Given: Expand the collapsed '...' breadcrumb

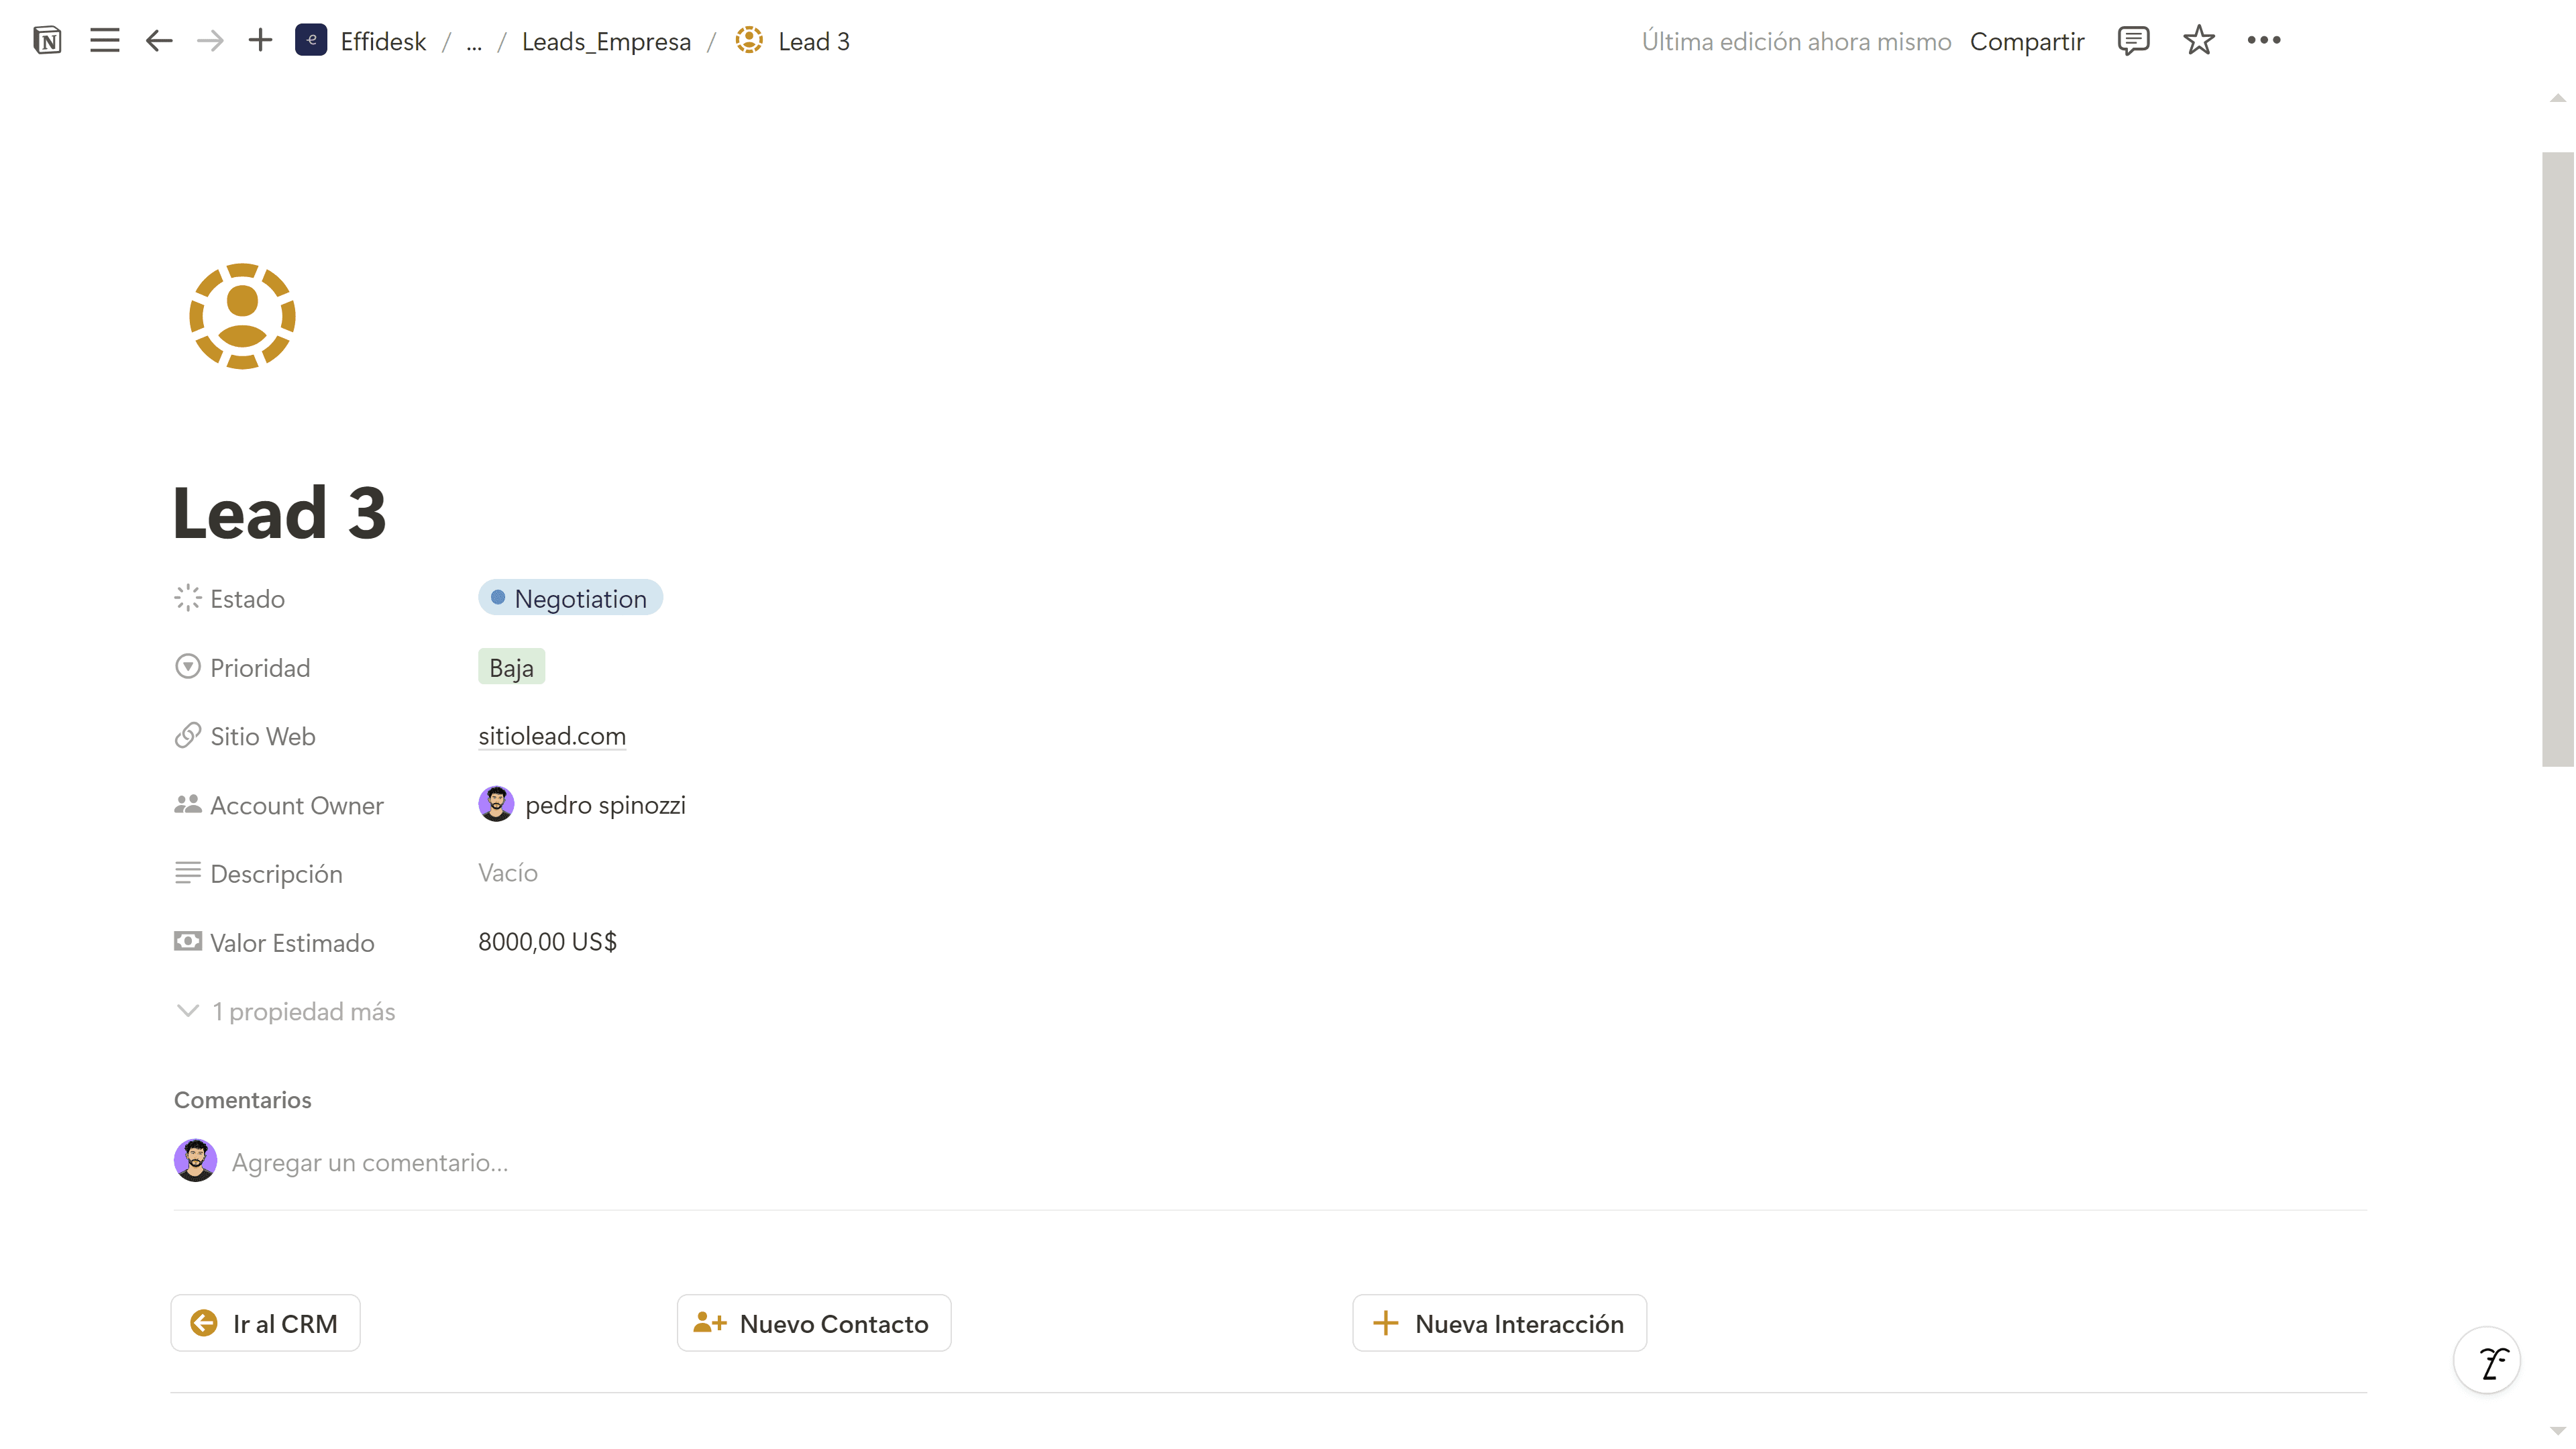Looking at the screenshot, I should [474, 42].
